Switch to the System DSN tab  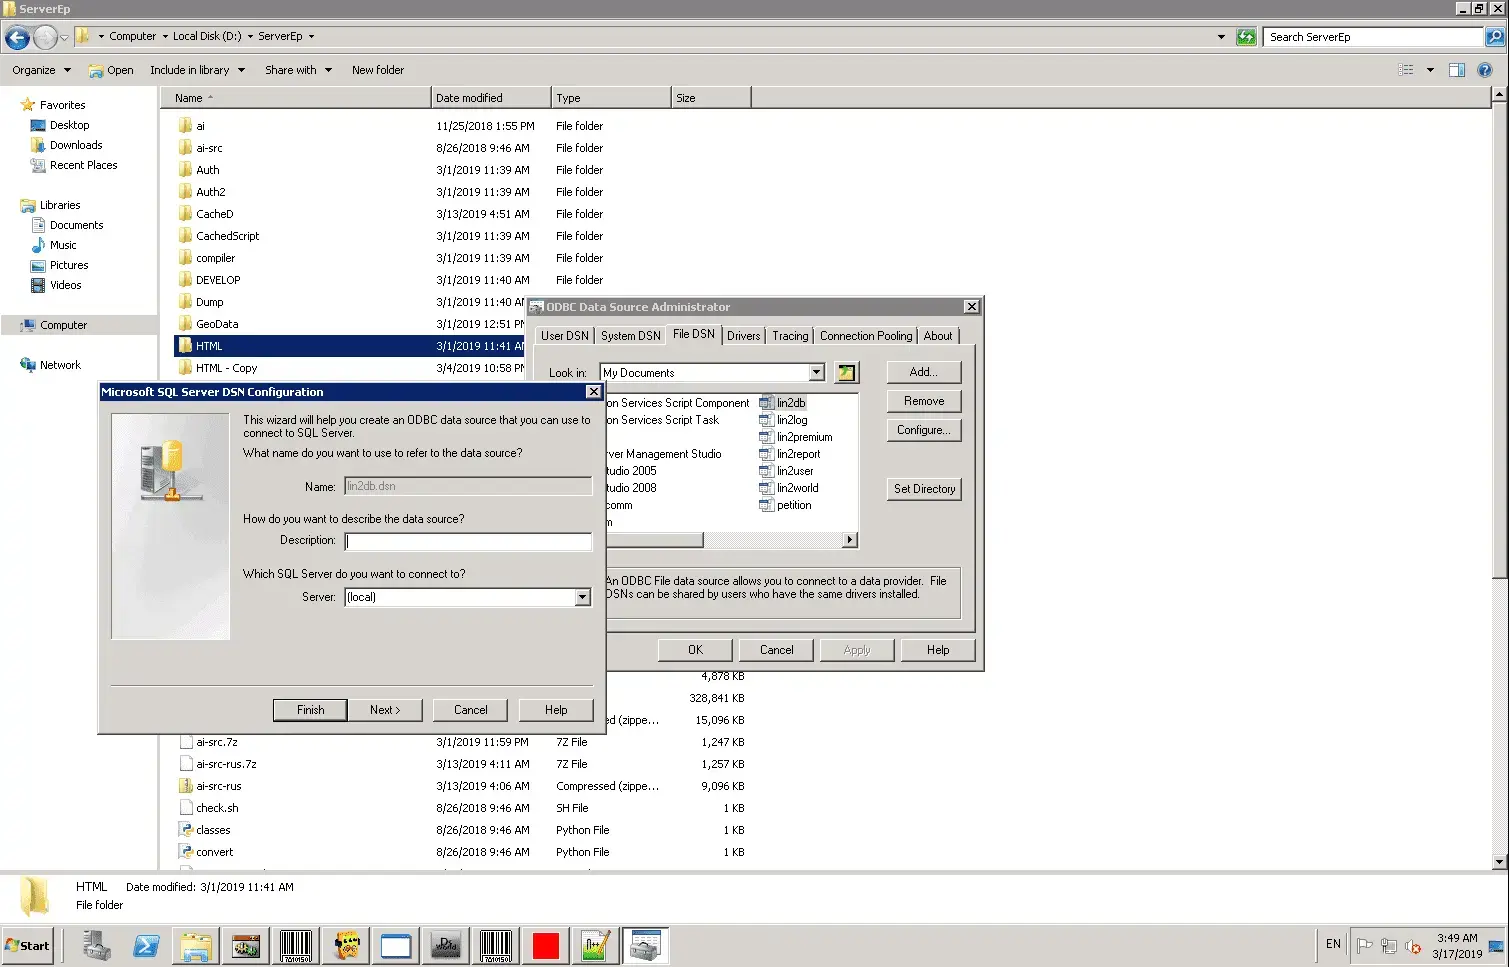click(x=630, y=336)
